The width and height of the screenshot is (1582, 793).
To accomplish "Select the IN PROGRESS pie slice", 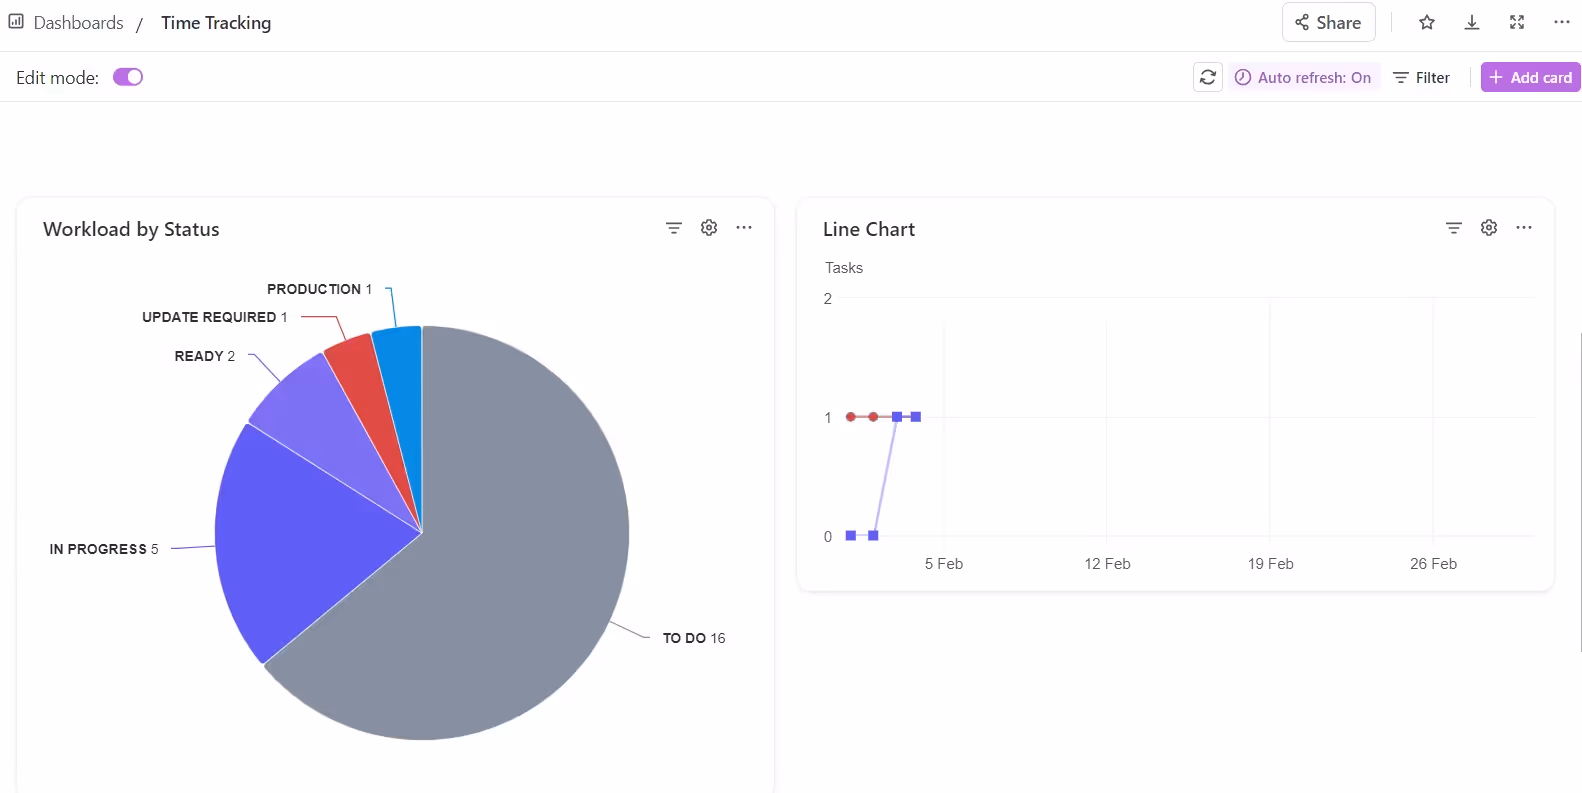I will [300, 530].
